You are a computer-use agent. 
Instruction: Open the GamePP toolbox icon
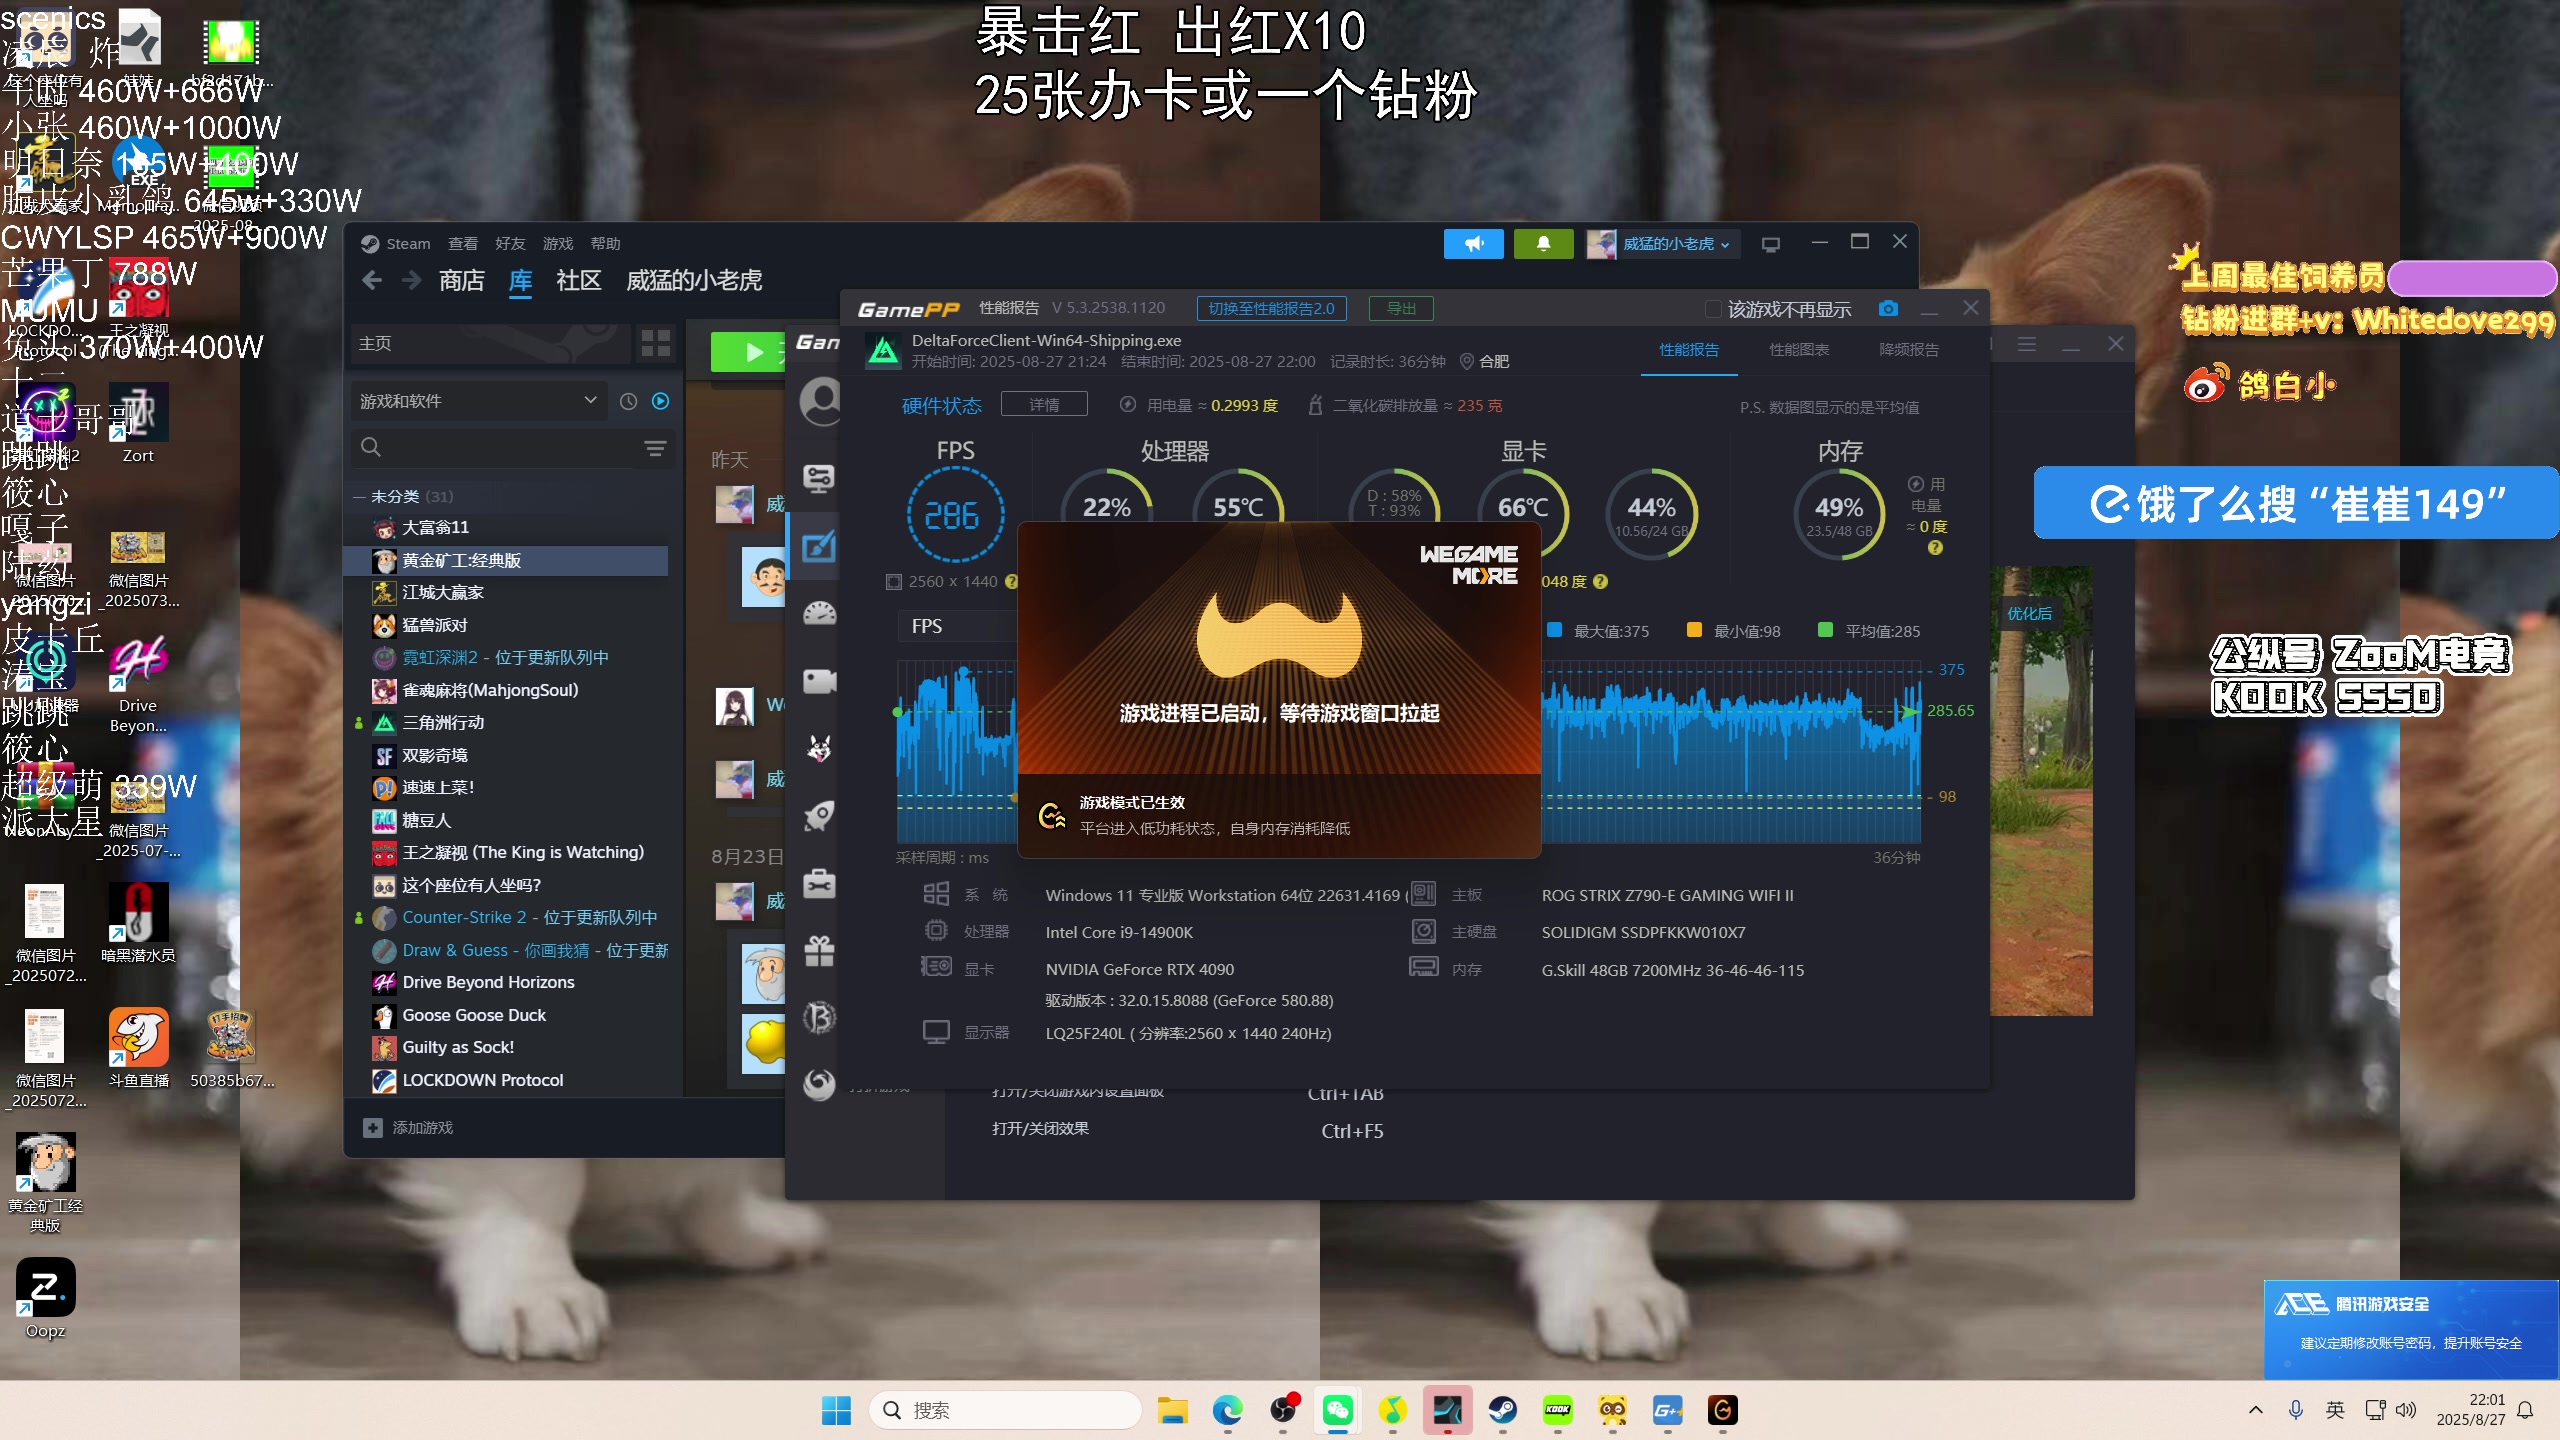819,884
